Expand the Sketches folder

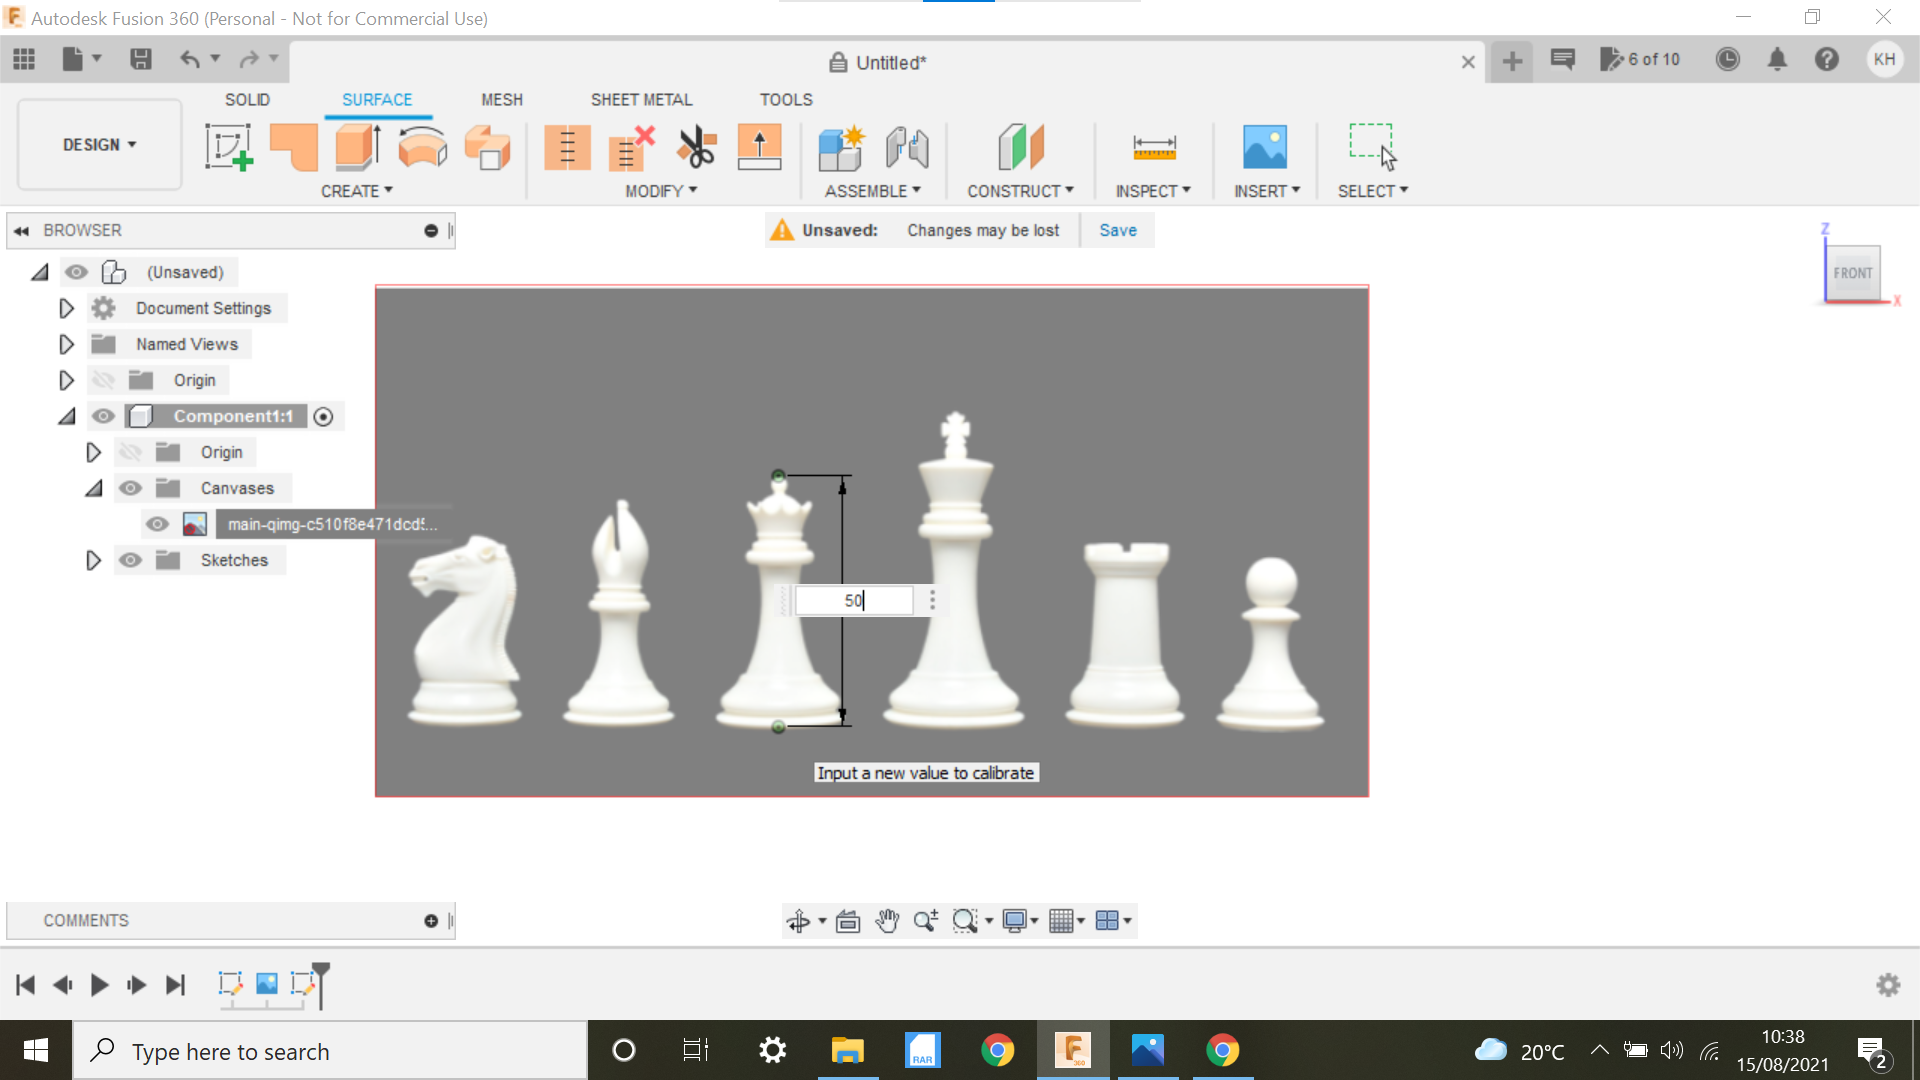(x=93, y=560)
